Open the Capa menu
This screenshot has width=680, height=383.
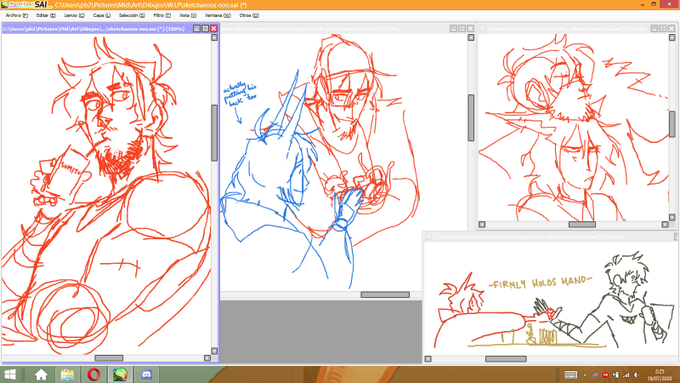pyautogui.click(x=101, y=15)
